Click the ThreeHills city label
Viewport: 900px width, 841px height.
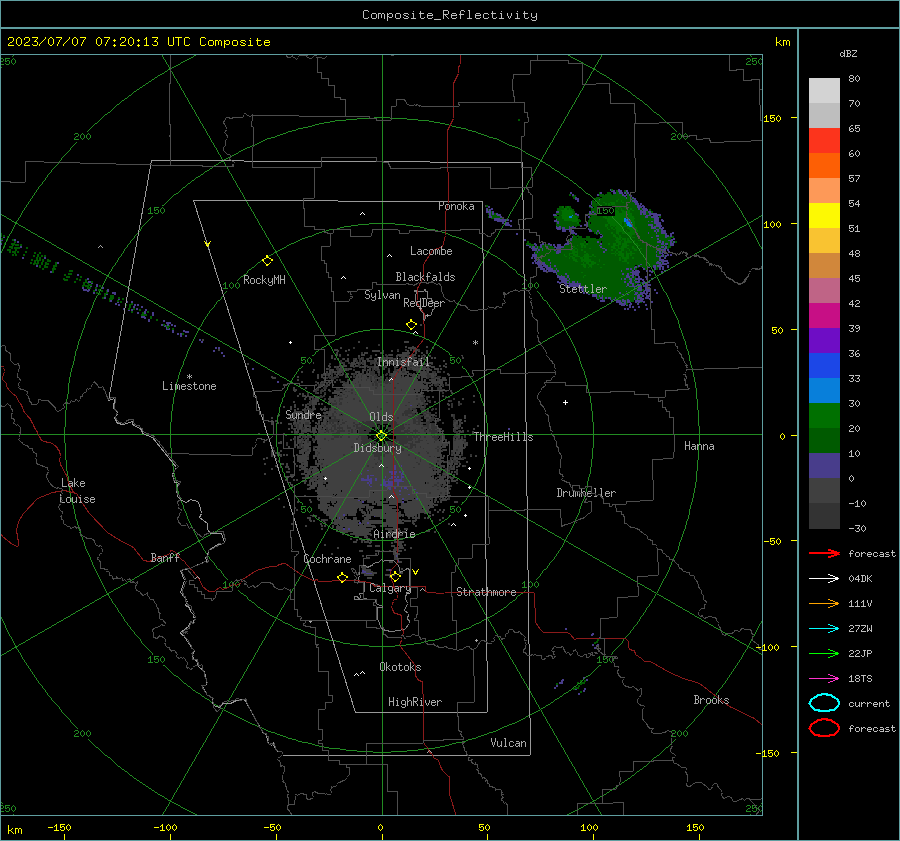pyautogui.click(x=503, y=437)
